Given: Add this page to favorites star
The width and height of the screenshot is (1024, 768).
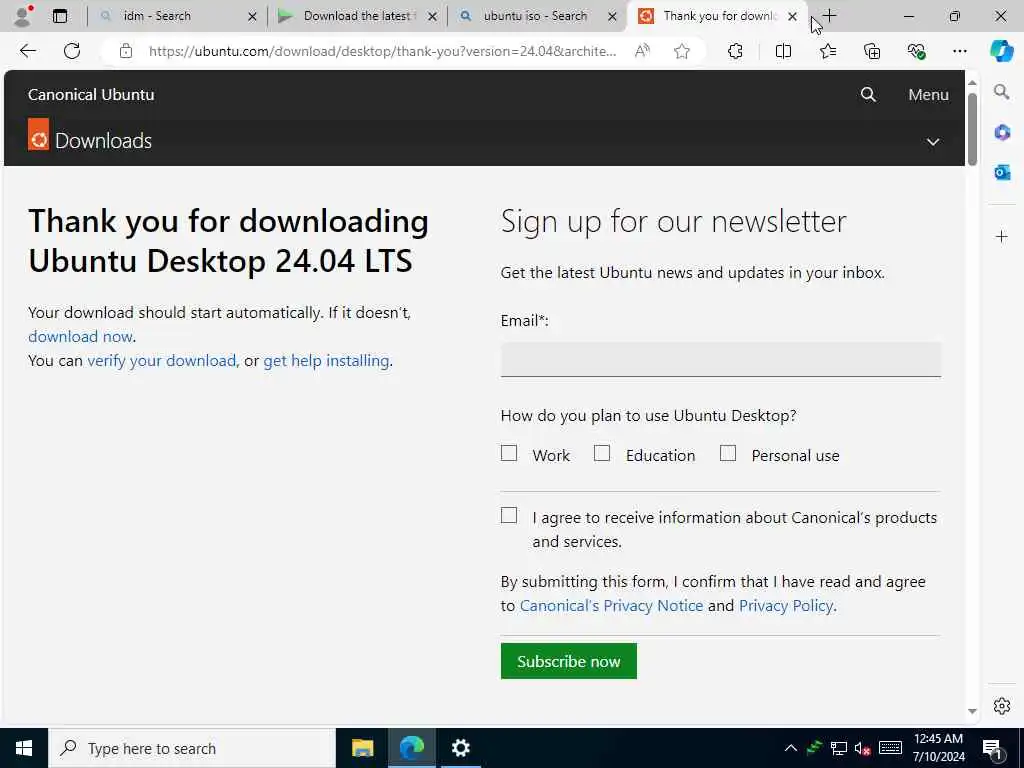Looking at the screenshot, I should coord(682,51).
